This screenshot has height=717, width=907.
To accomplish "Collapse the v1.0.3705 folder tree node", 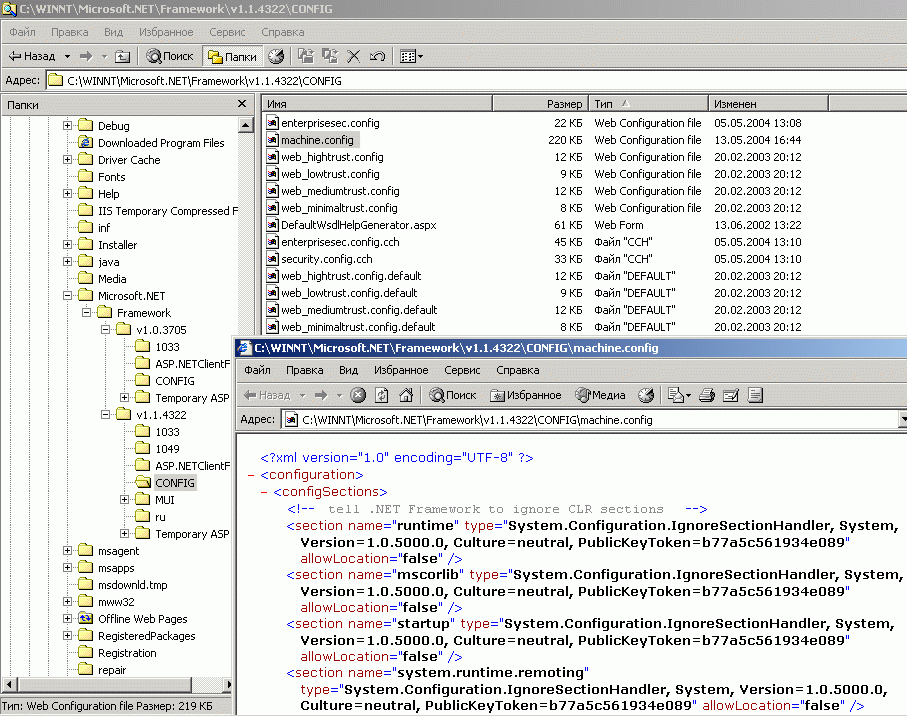I will [x=106, y=330].
